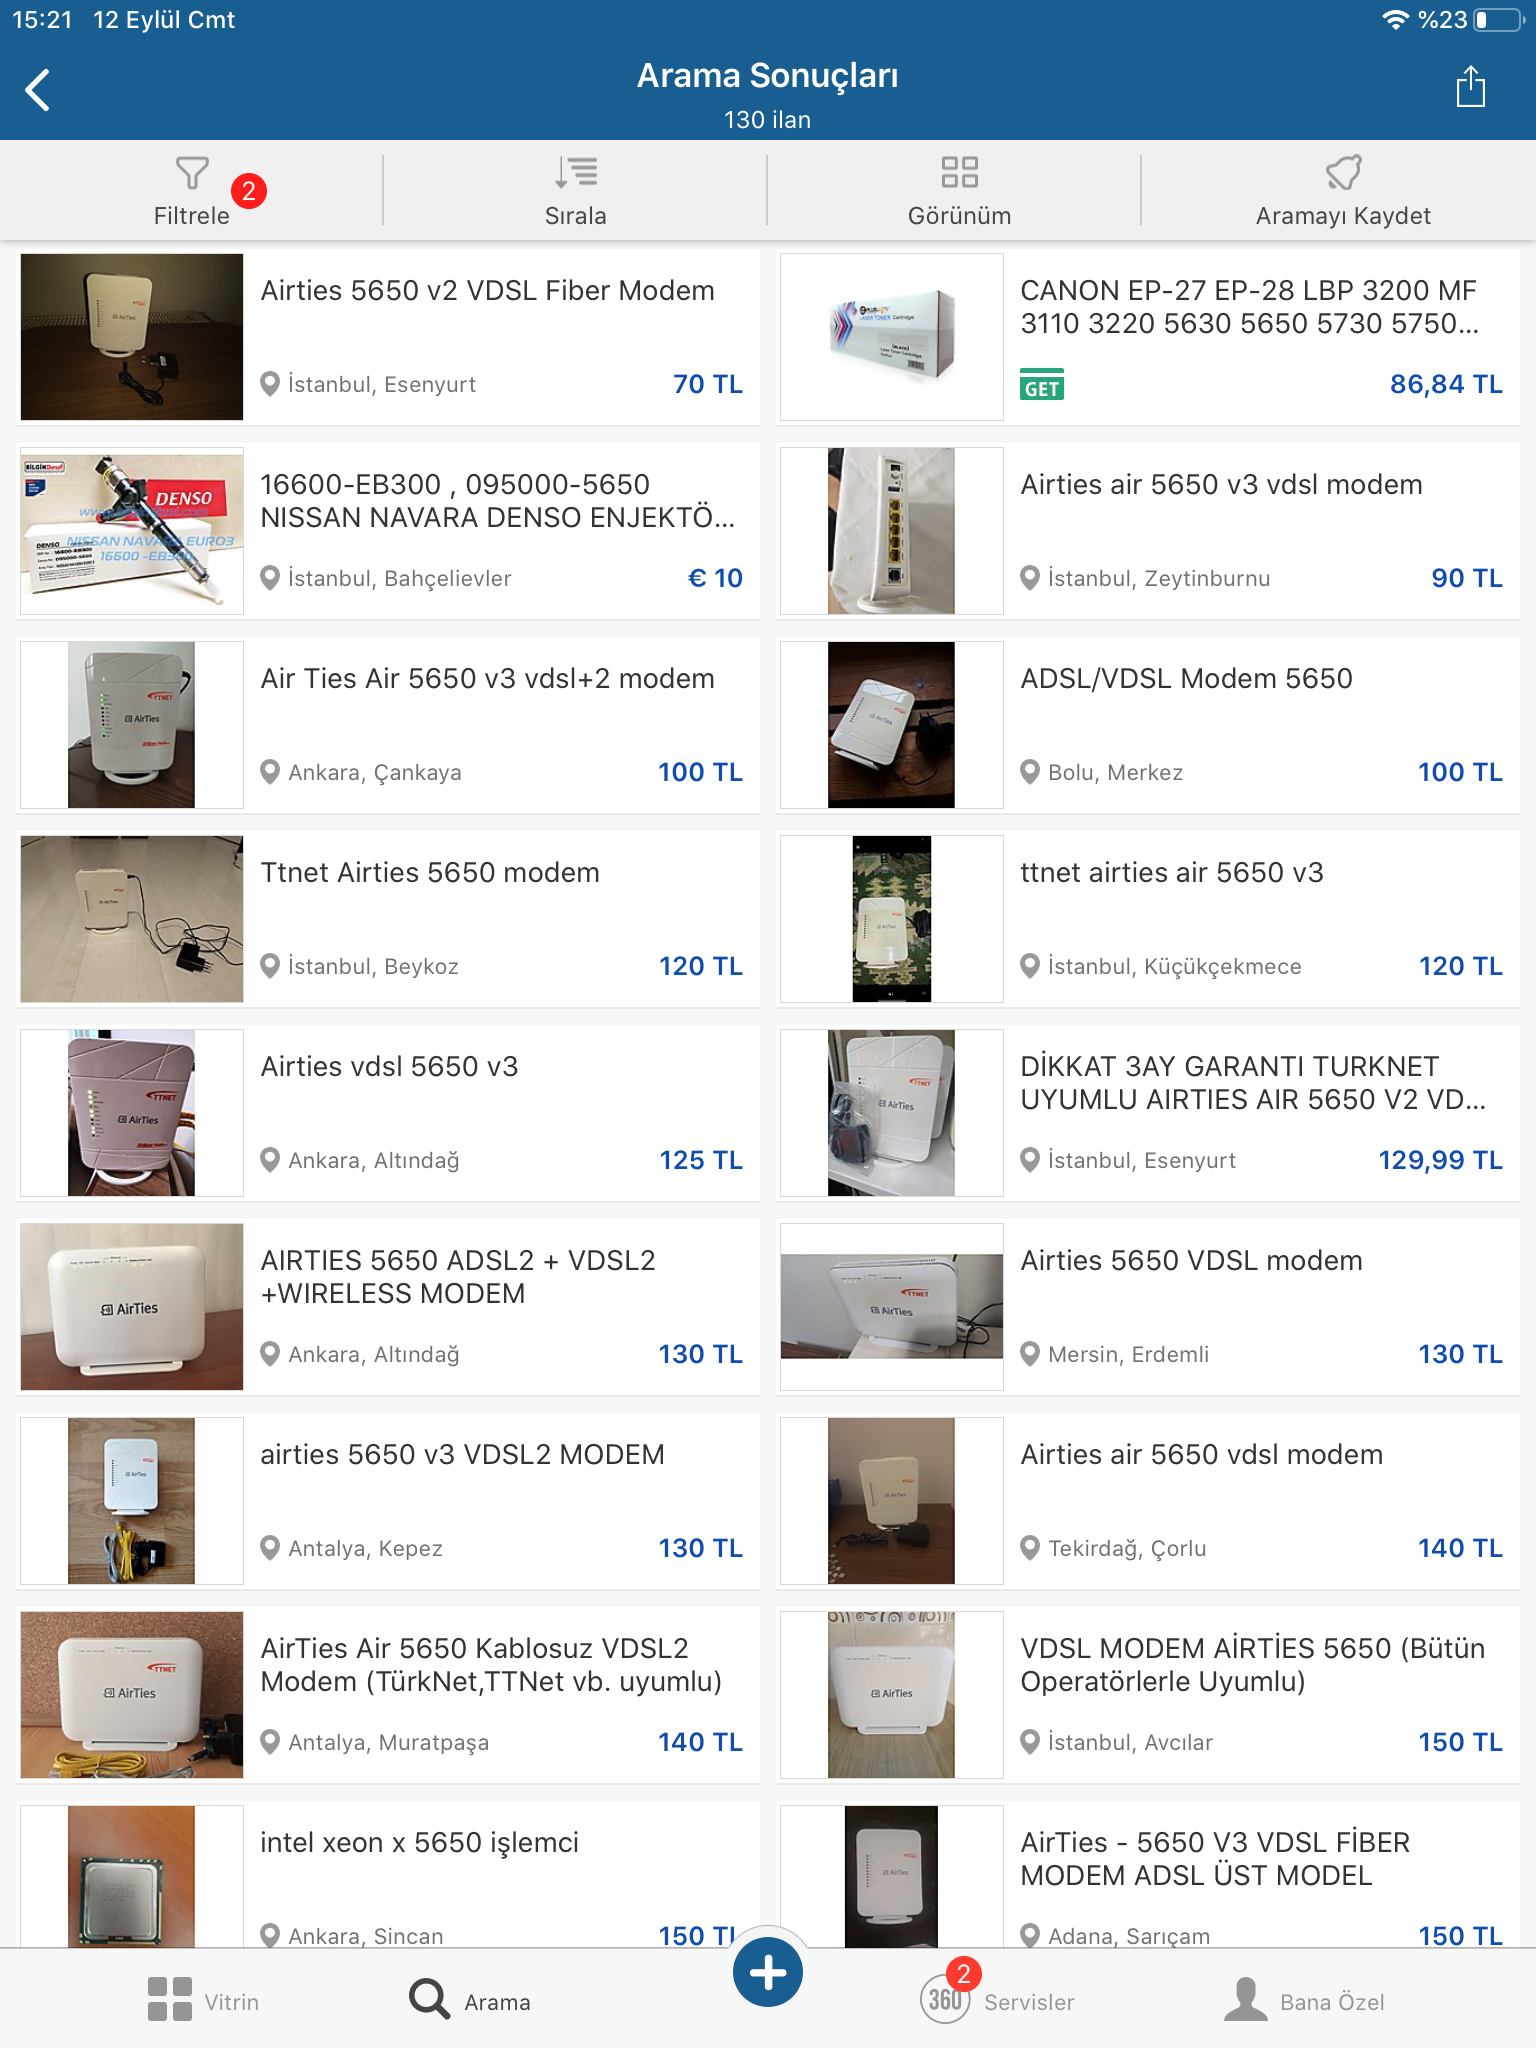The height and width of the screenshot is (2048, 1536).
Task: Open the Bana Özel profile tab
Action: click(1304, 2000)
